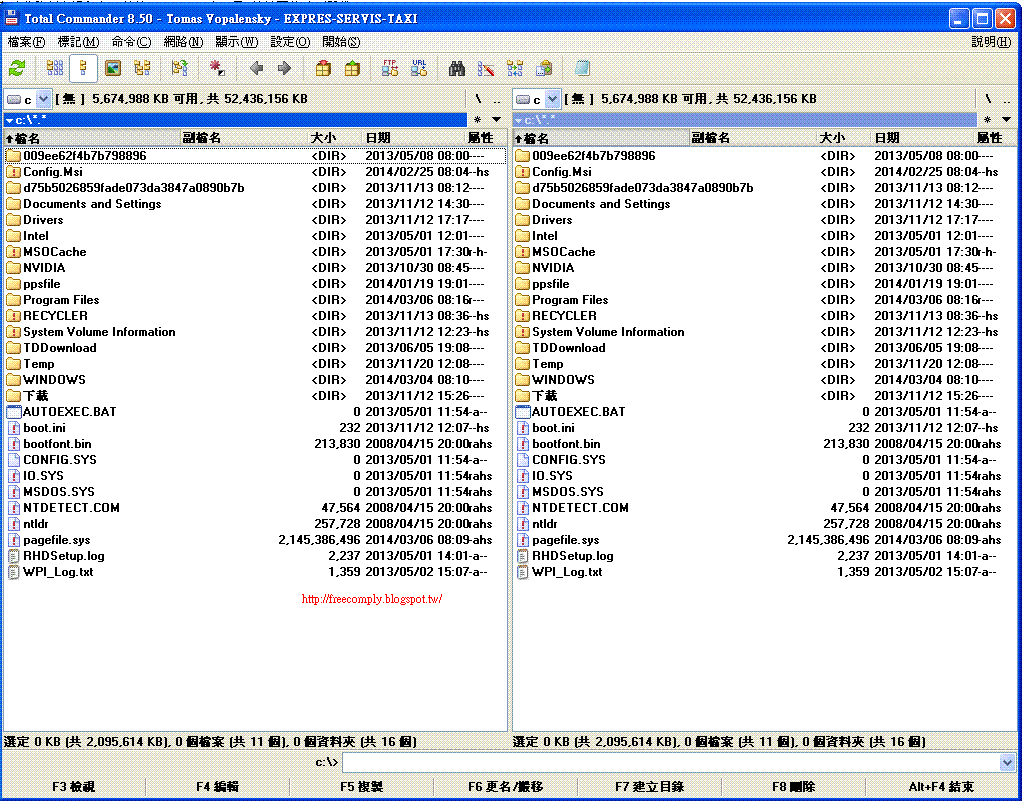Click the unpack files box icon
Image resolution: width=1022 pixels, height=801 pixels.
coord(352,68)
